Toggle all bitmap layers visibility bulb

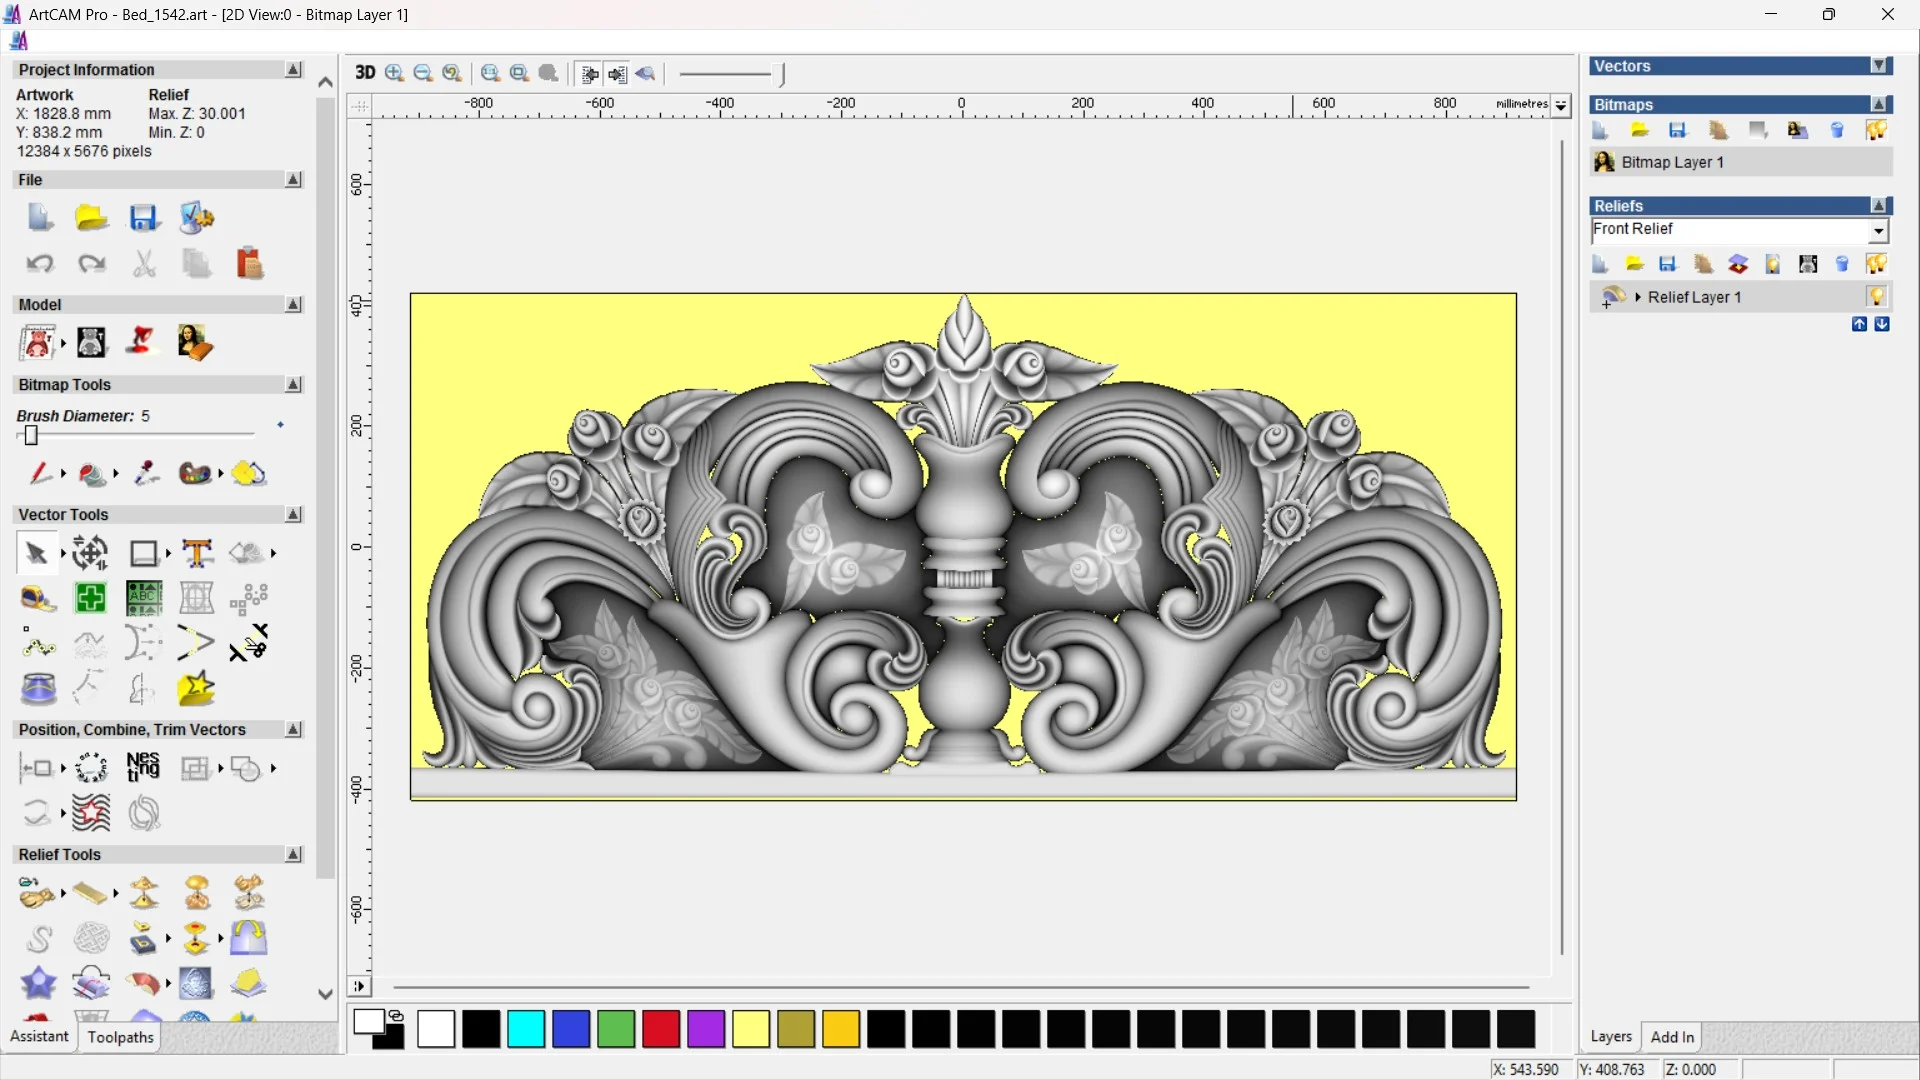point(1876,131)
